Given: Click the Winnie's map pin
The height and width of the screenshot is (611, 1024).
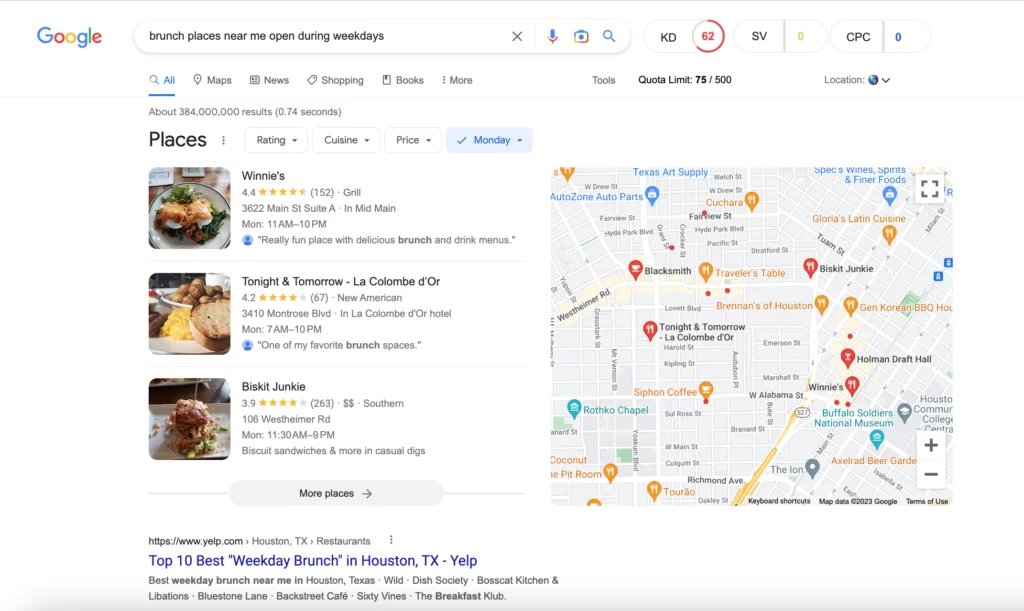Looking at the screenshot, I should coord(852,386).
